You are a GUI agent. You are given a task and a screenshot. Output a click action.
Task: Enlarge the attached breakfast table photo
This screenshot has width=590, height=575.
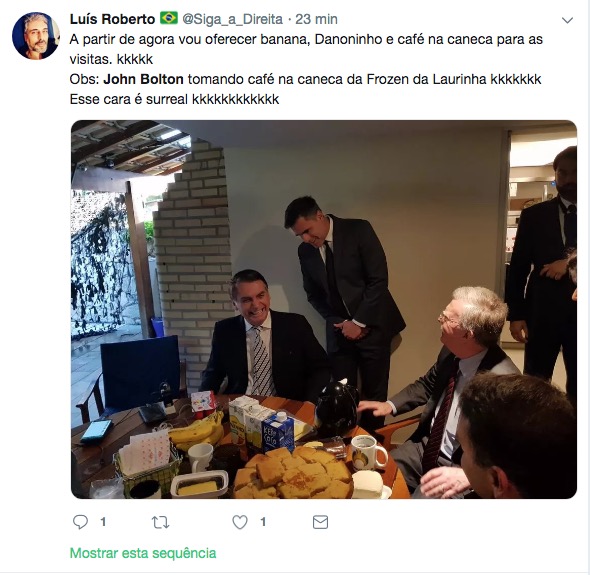[324, 309]
